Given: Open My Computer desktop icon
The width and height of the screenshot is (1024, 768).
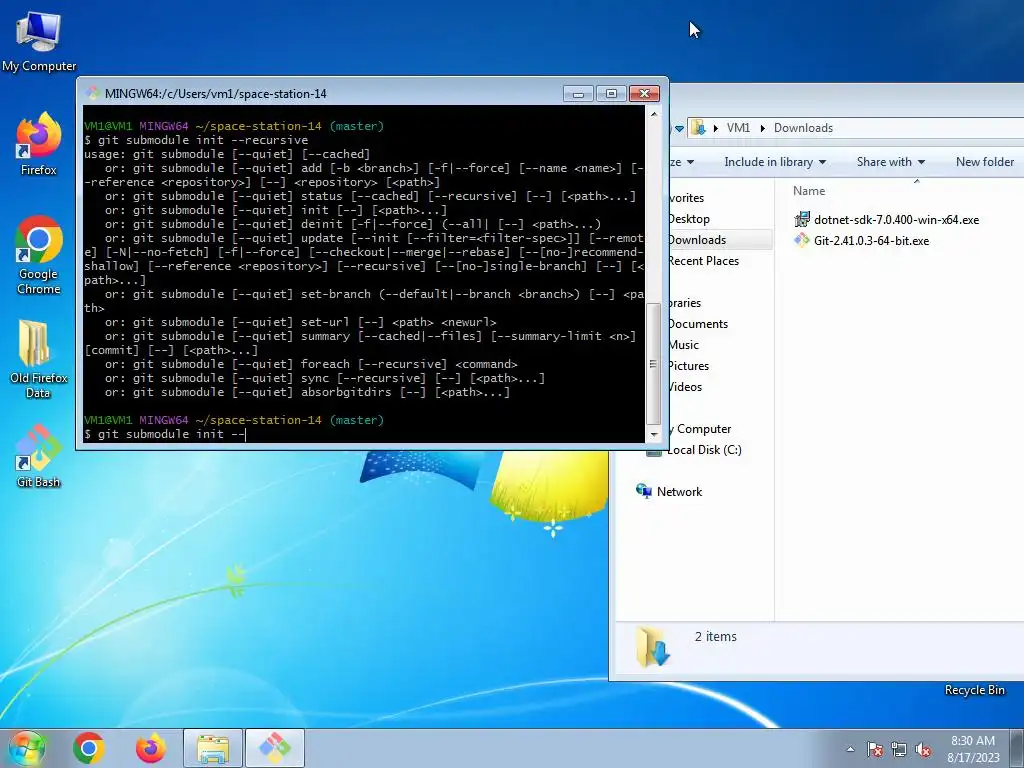Looking at the screenshot, I should [x=39, y=42].
